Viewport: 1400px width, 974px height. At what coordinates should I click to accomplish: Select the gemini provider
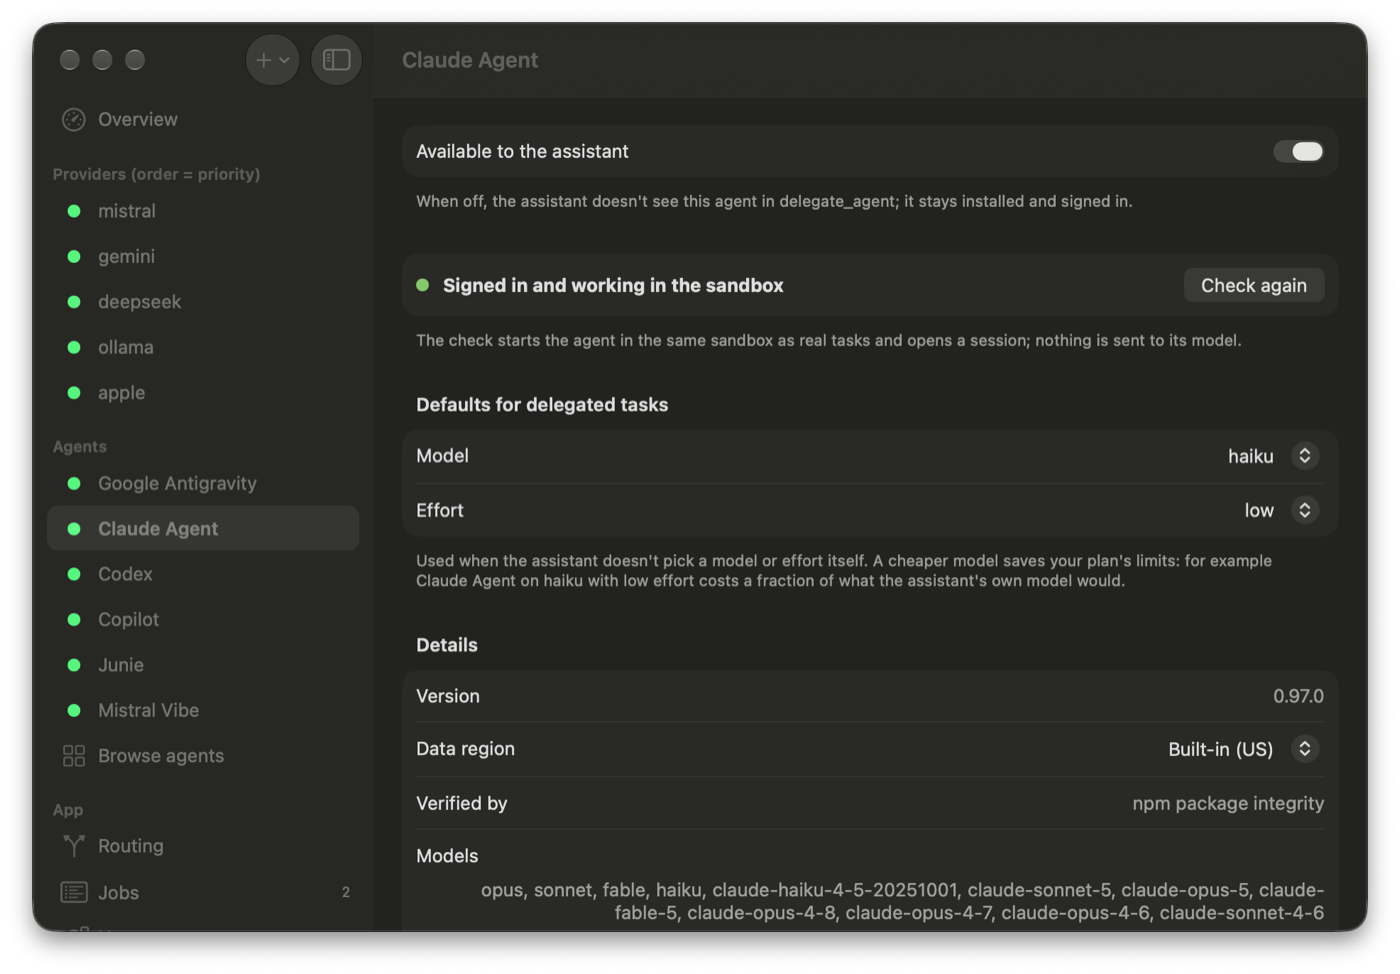click(203, 257)
